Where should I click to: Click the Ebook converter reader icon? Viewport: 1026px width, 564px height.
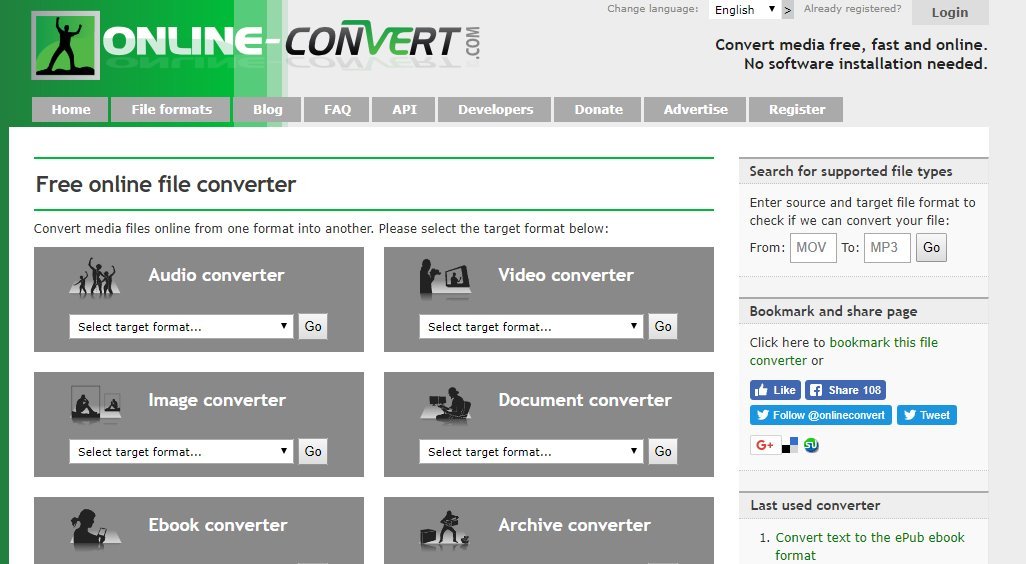[96, 529]
